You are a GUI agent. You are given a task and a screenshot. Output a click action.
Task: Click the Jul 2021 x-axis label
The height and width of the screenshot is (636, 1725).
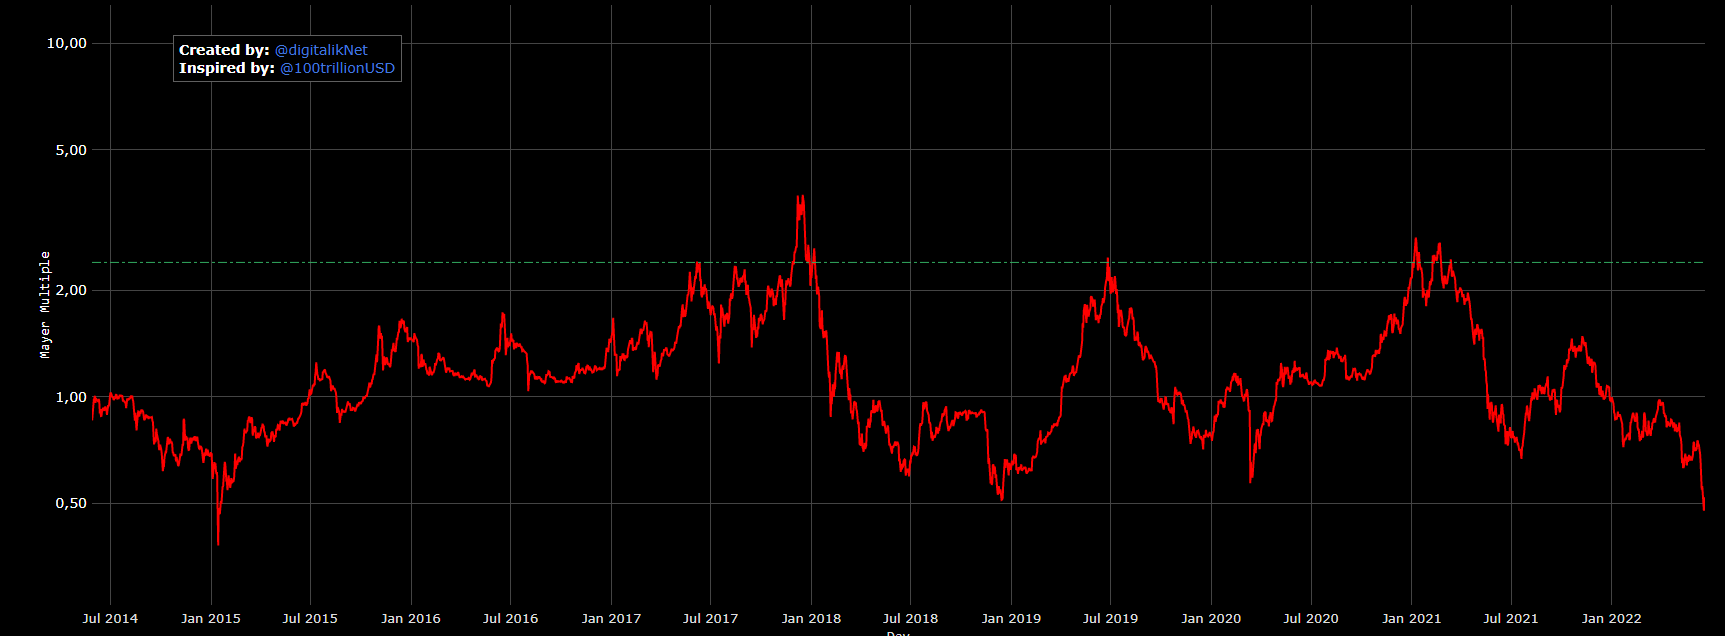click(x=1510, y=618)
